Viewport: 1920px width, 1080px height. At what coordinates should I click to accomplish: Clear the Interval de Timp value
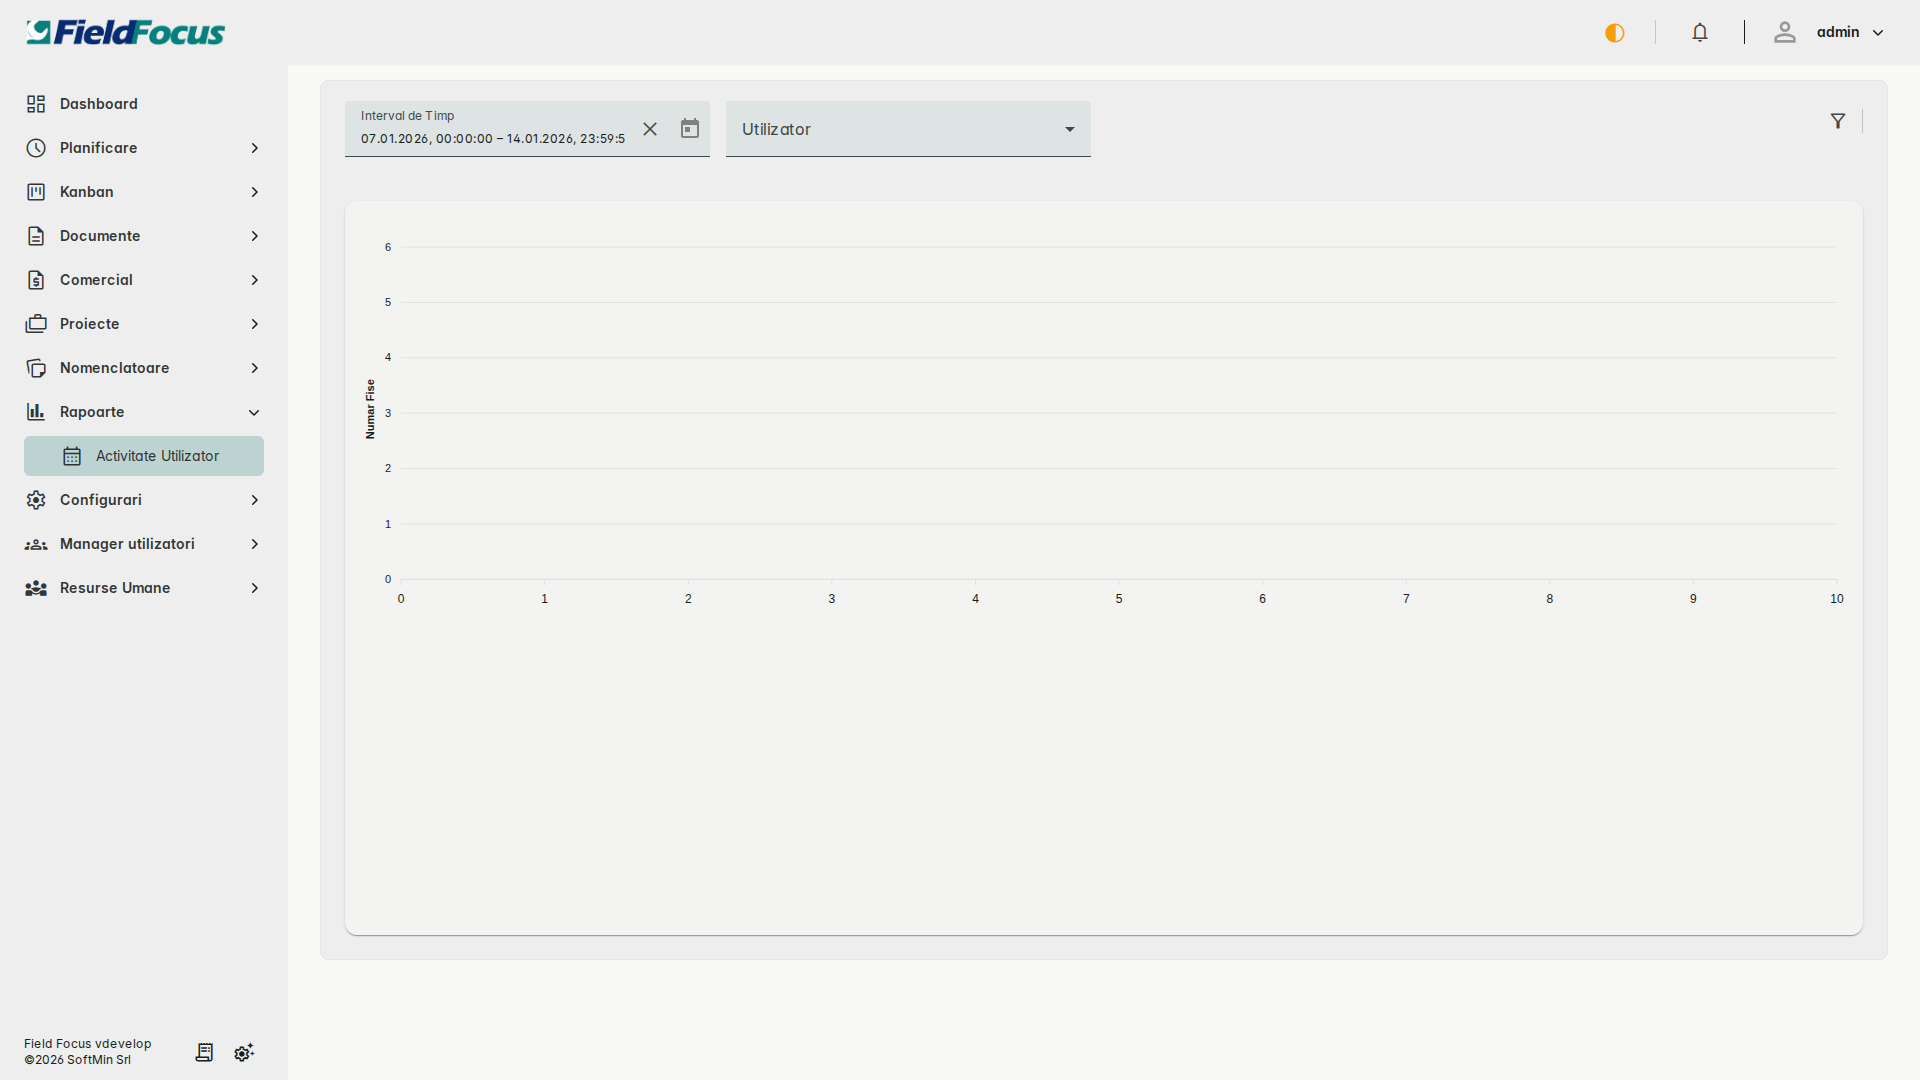(650, 129)
